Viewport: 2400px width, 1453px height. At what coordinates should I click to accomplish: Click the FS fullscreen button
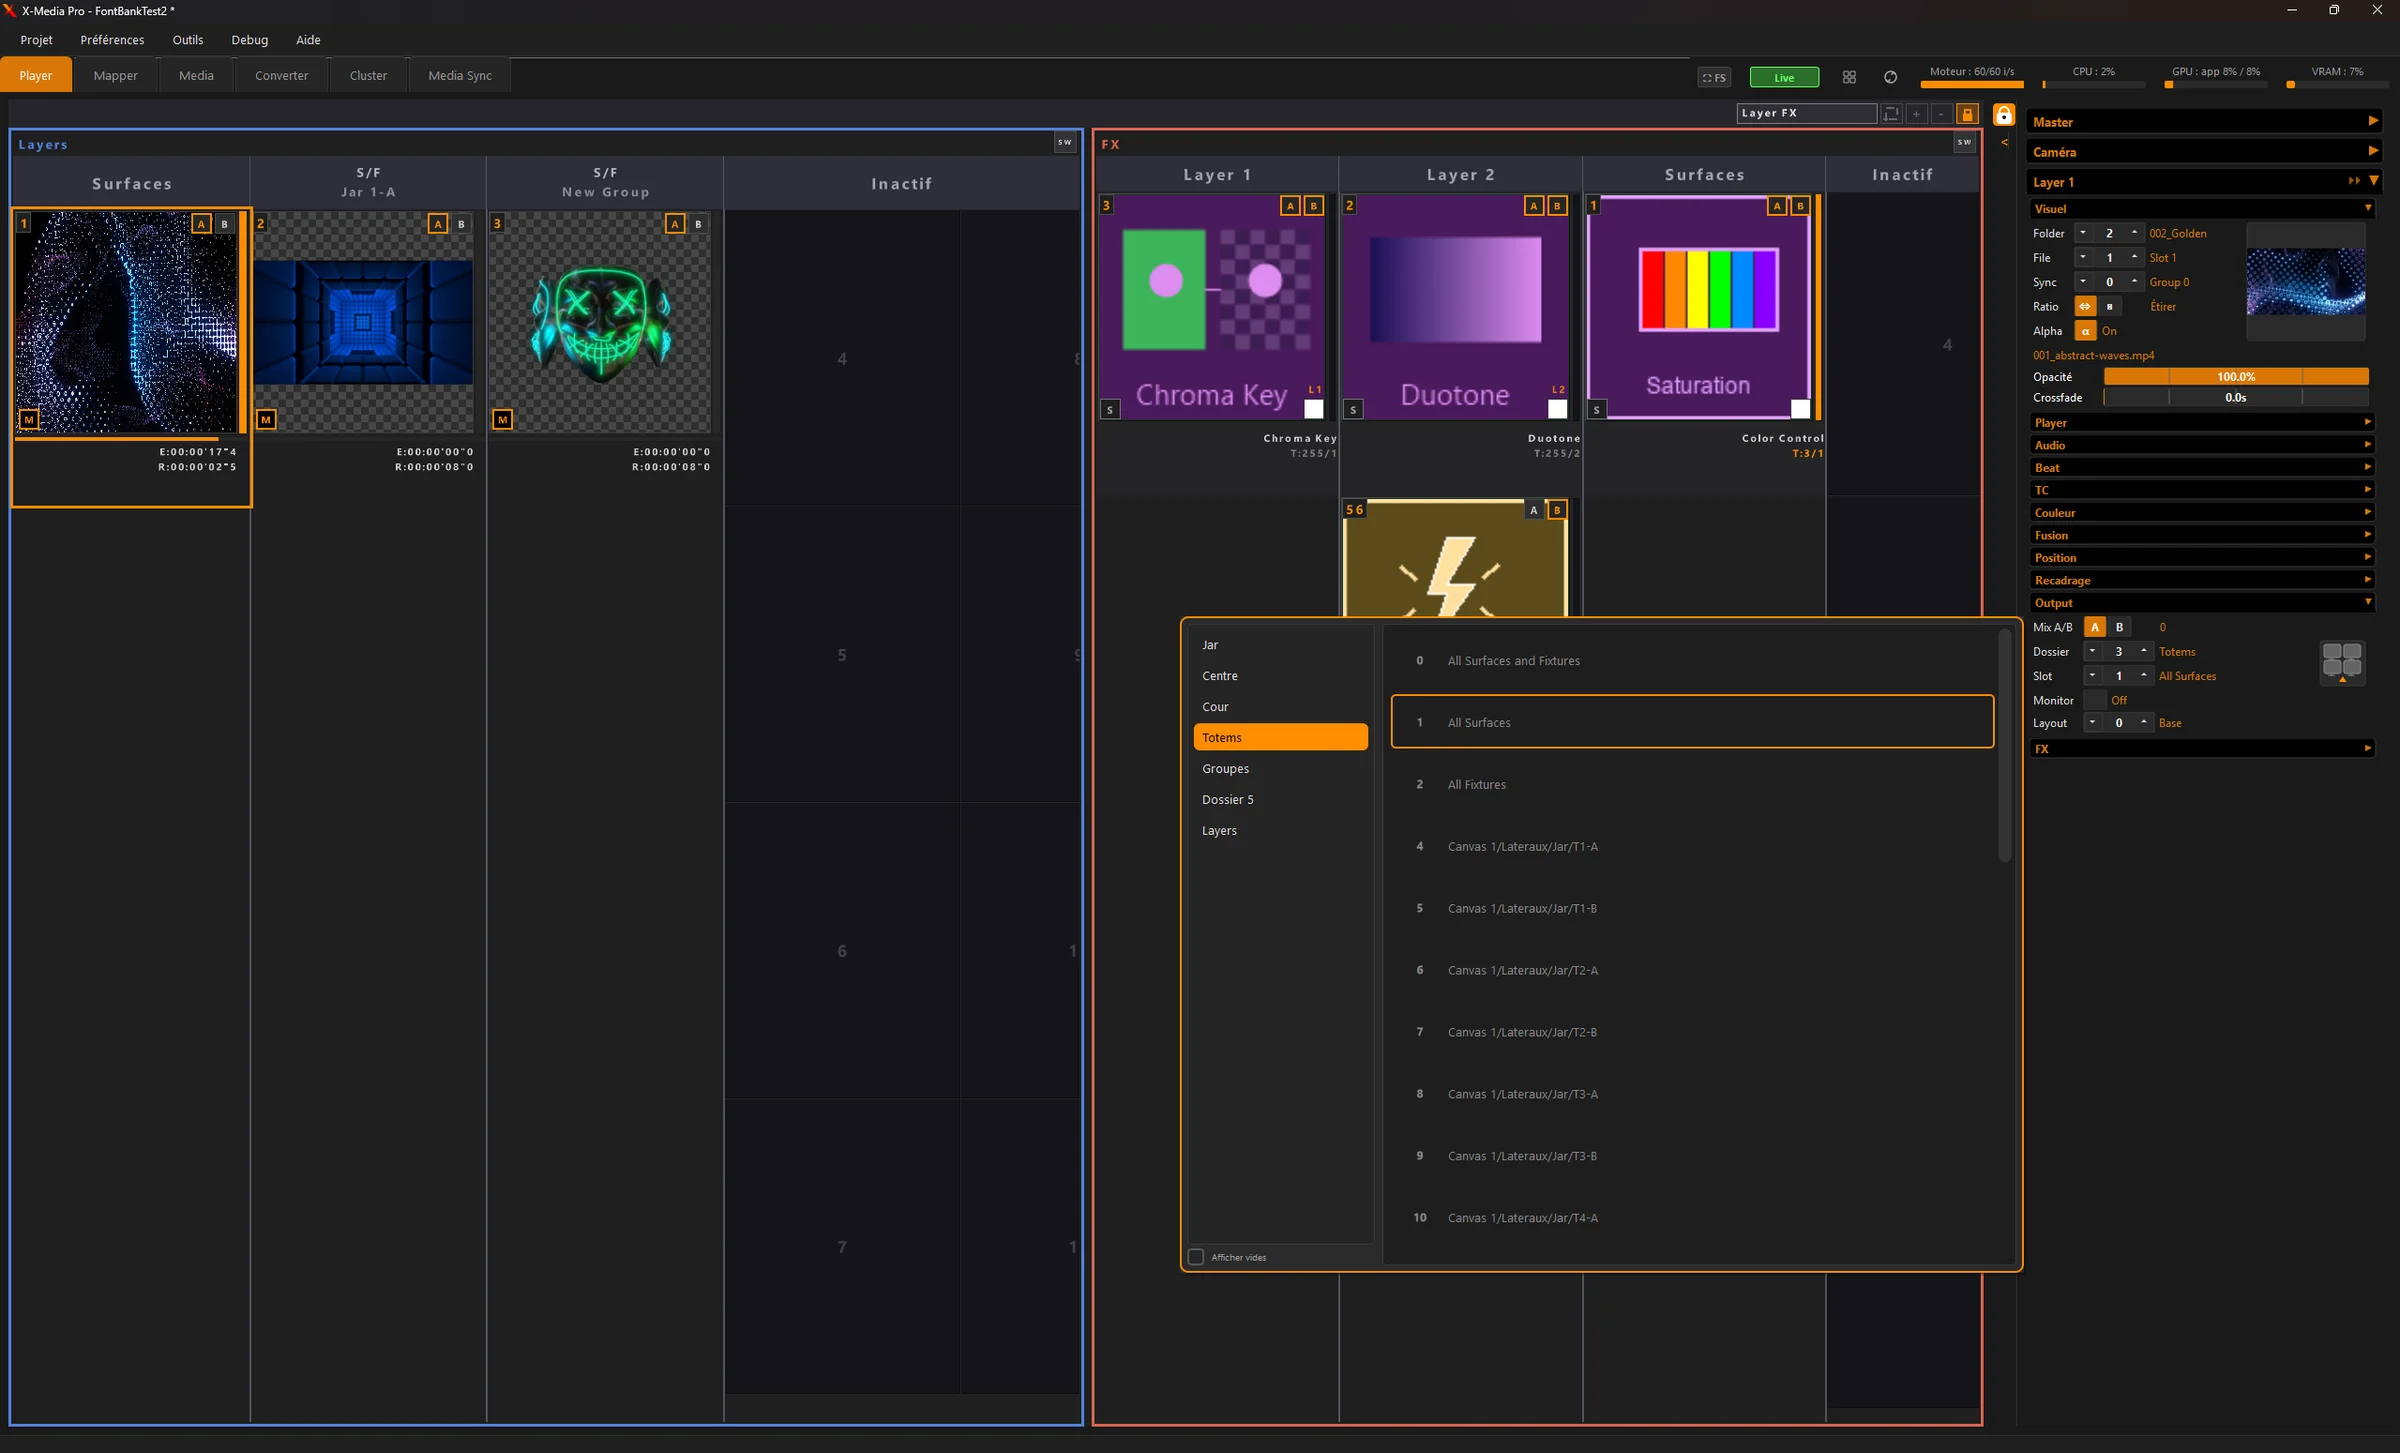point(1714,77)
